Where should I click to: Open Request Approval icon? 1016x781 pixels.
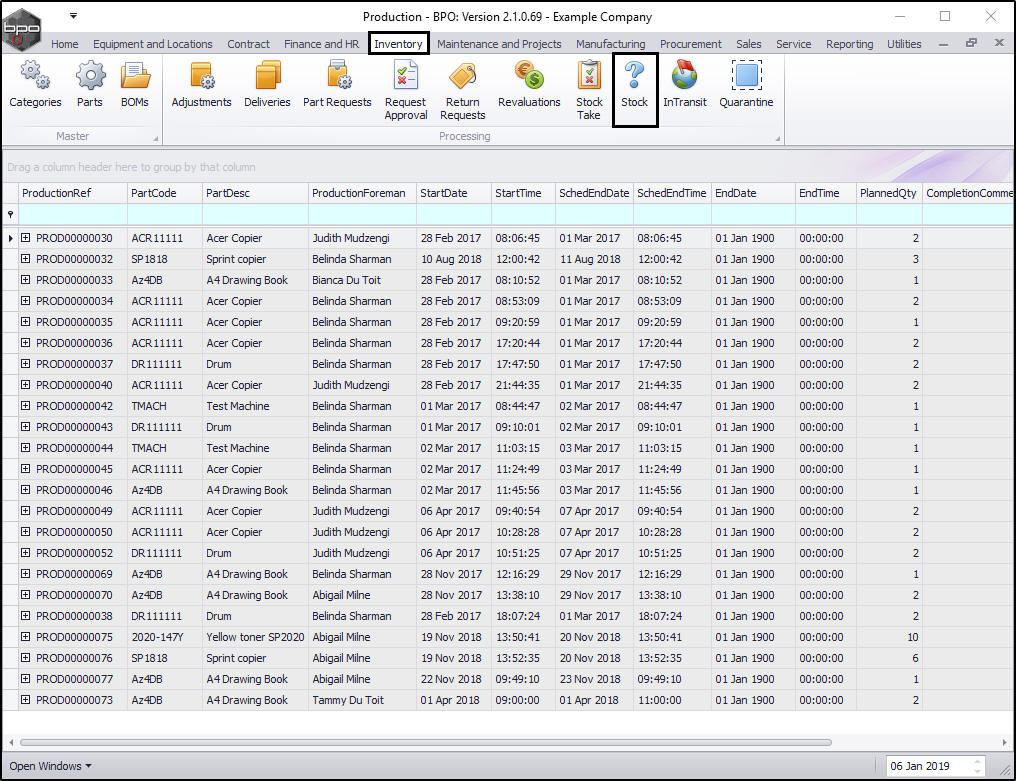(x=406, y=90)
